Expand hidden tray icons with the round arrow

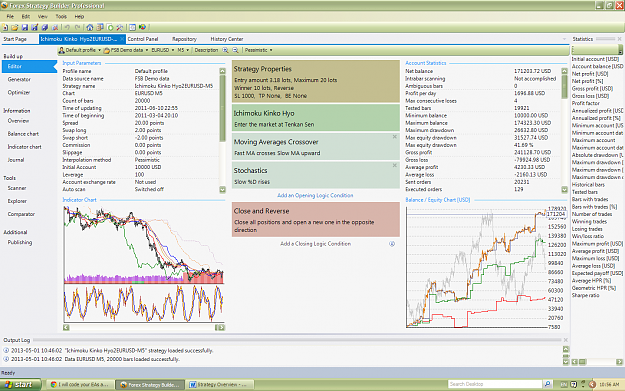[x=592, y=384]
